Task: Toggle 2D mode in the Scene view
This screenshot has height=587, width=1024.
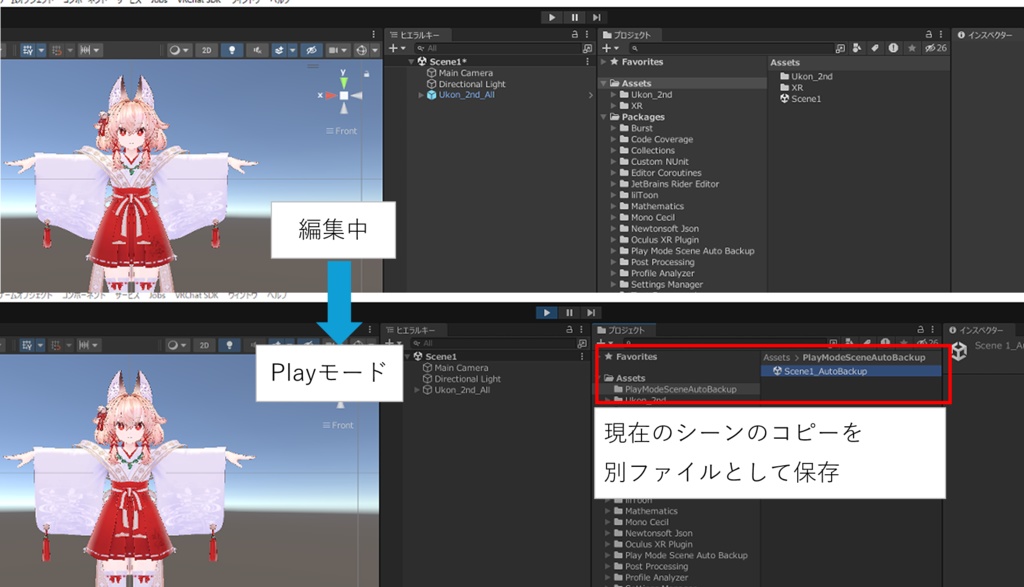Action: point(207,48)
